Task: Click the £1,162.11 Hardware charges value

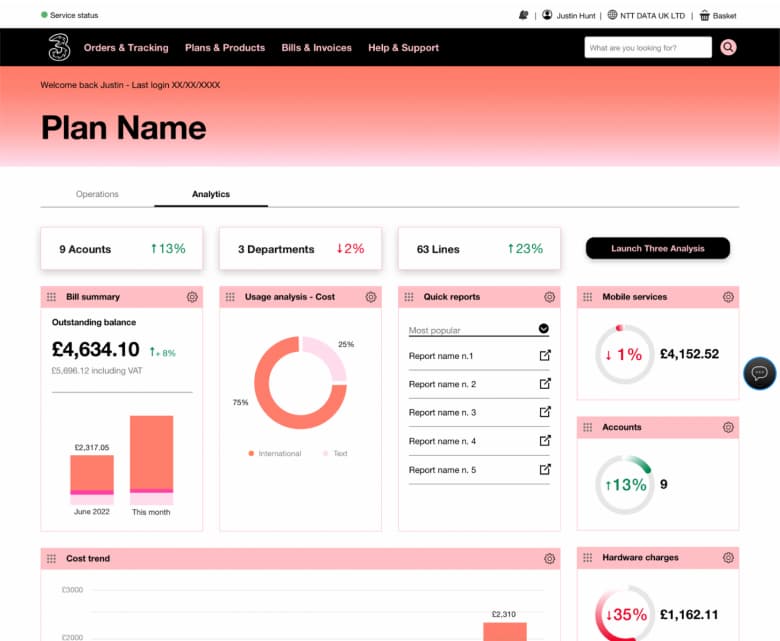Action: 689,615
